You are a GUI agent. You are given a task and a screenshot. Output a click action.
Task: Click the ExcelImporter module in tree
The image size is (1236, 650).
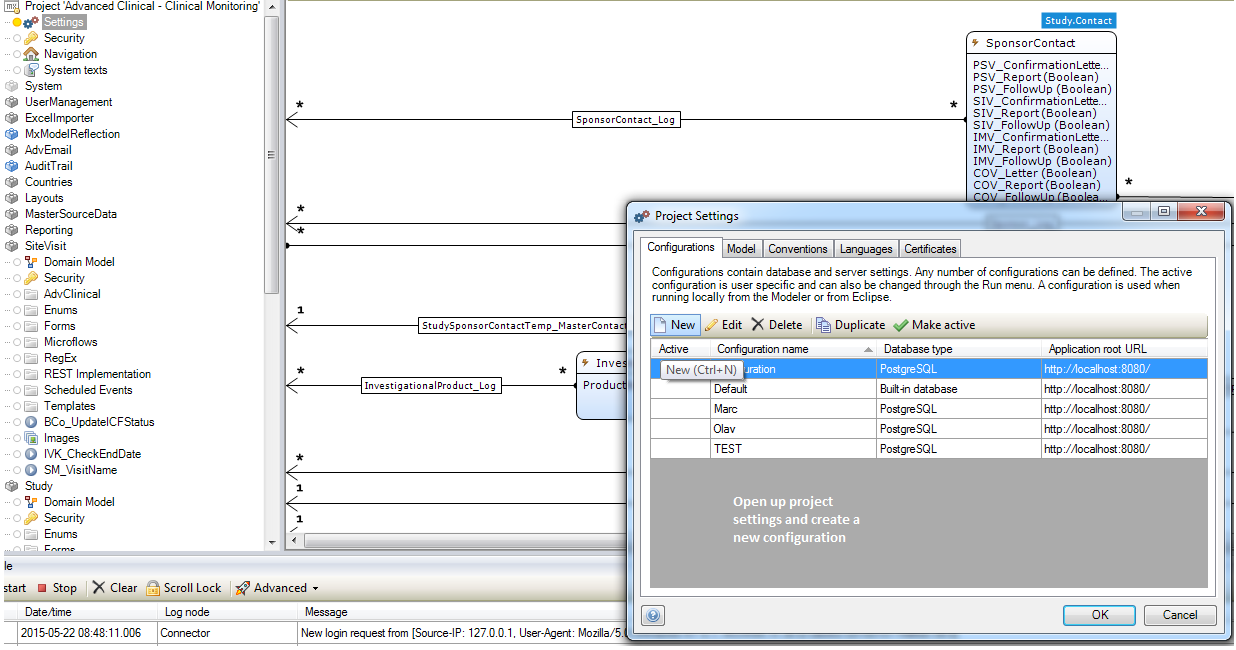pyautogui.click(x=59, y=118)
